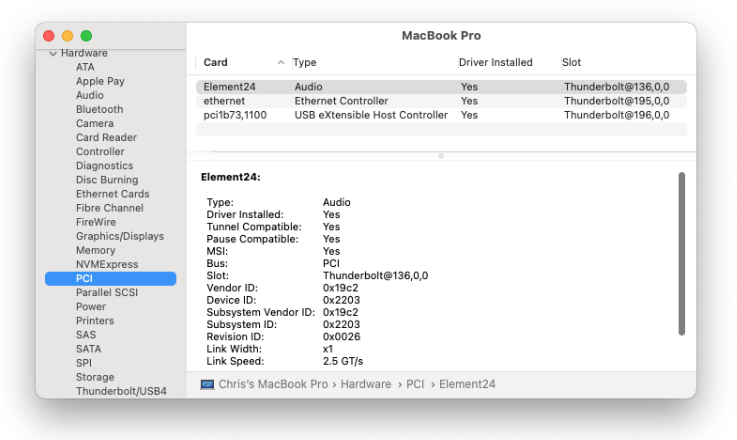Open FireWire section

point(96,222)
